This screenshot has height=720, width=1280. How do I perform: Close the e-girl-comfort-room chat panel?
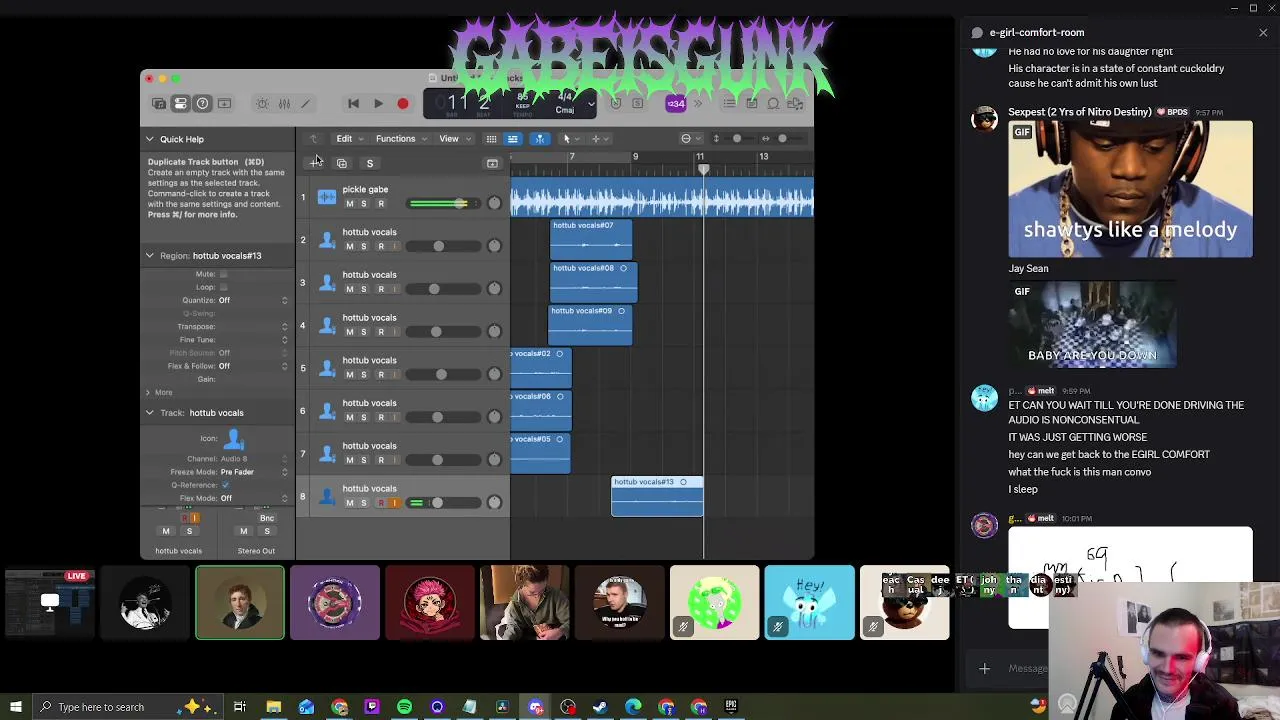[1263, 32]
